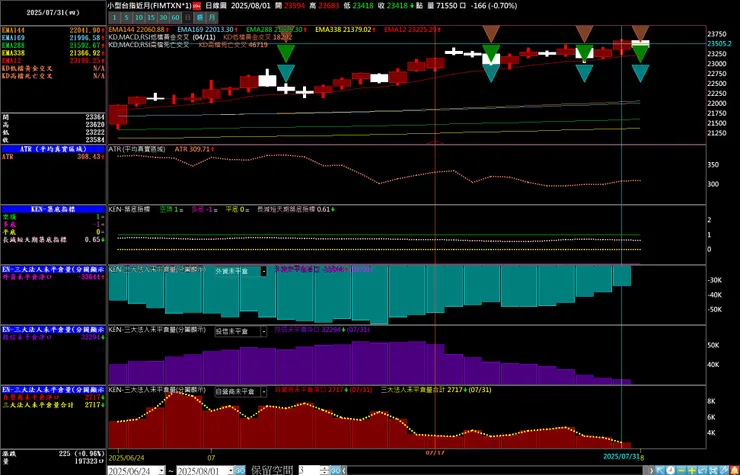Open the 外資未平倉 dropdown
Image resolution: width=740 pixels, height=475 pixels.
click(x=263, y=271)
